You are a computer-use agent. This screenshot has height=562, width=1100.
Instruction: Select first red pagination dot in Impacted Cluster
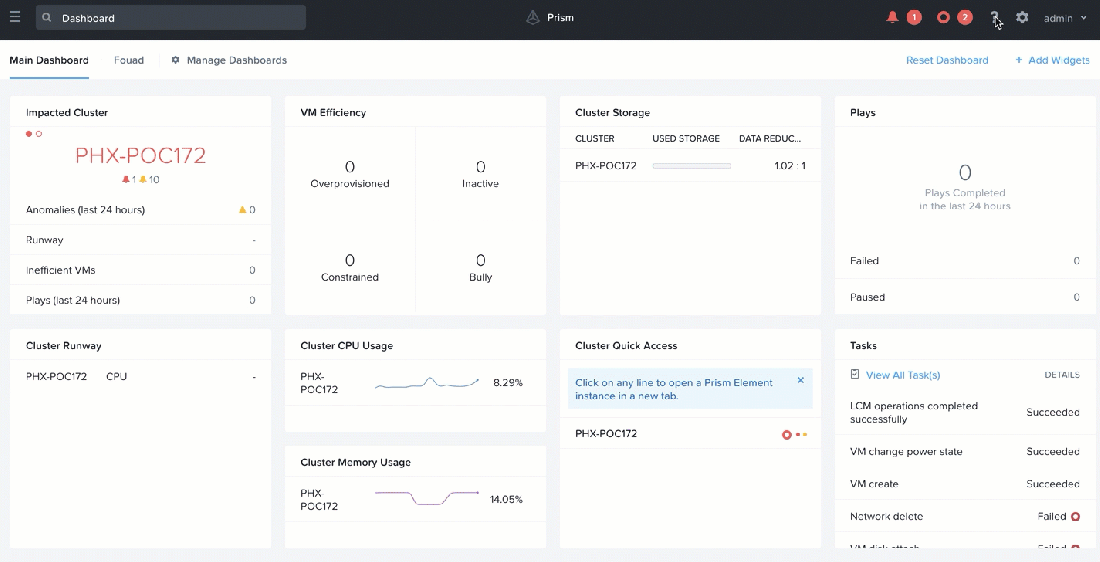[x=29, y=134]
